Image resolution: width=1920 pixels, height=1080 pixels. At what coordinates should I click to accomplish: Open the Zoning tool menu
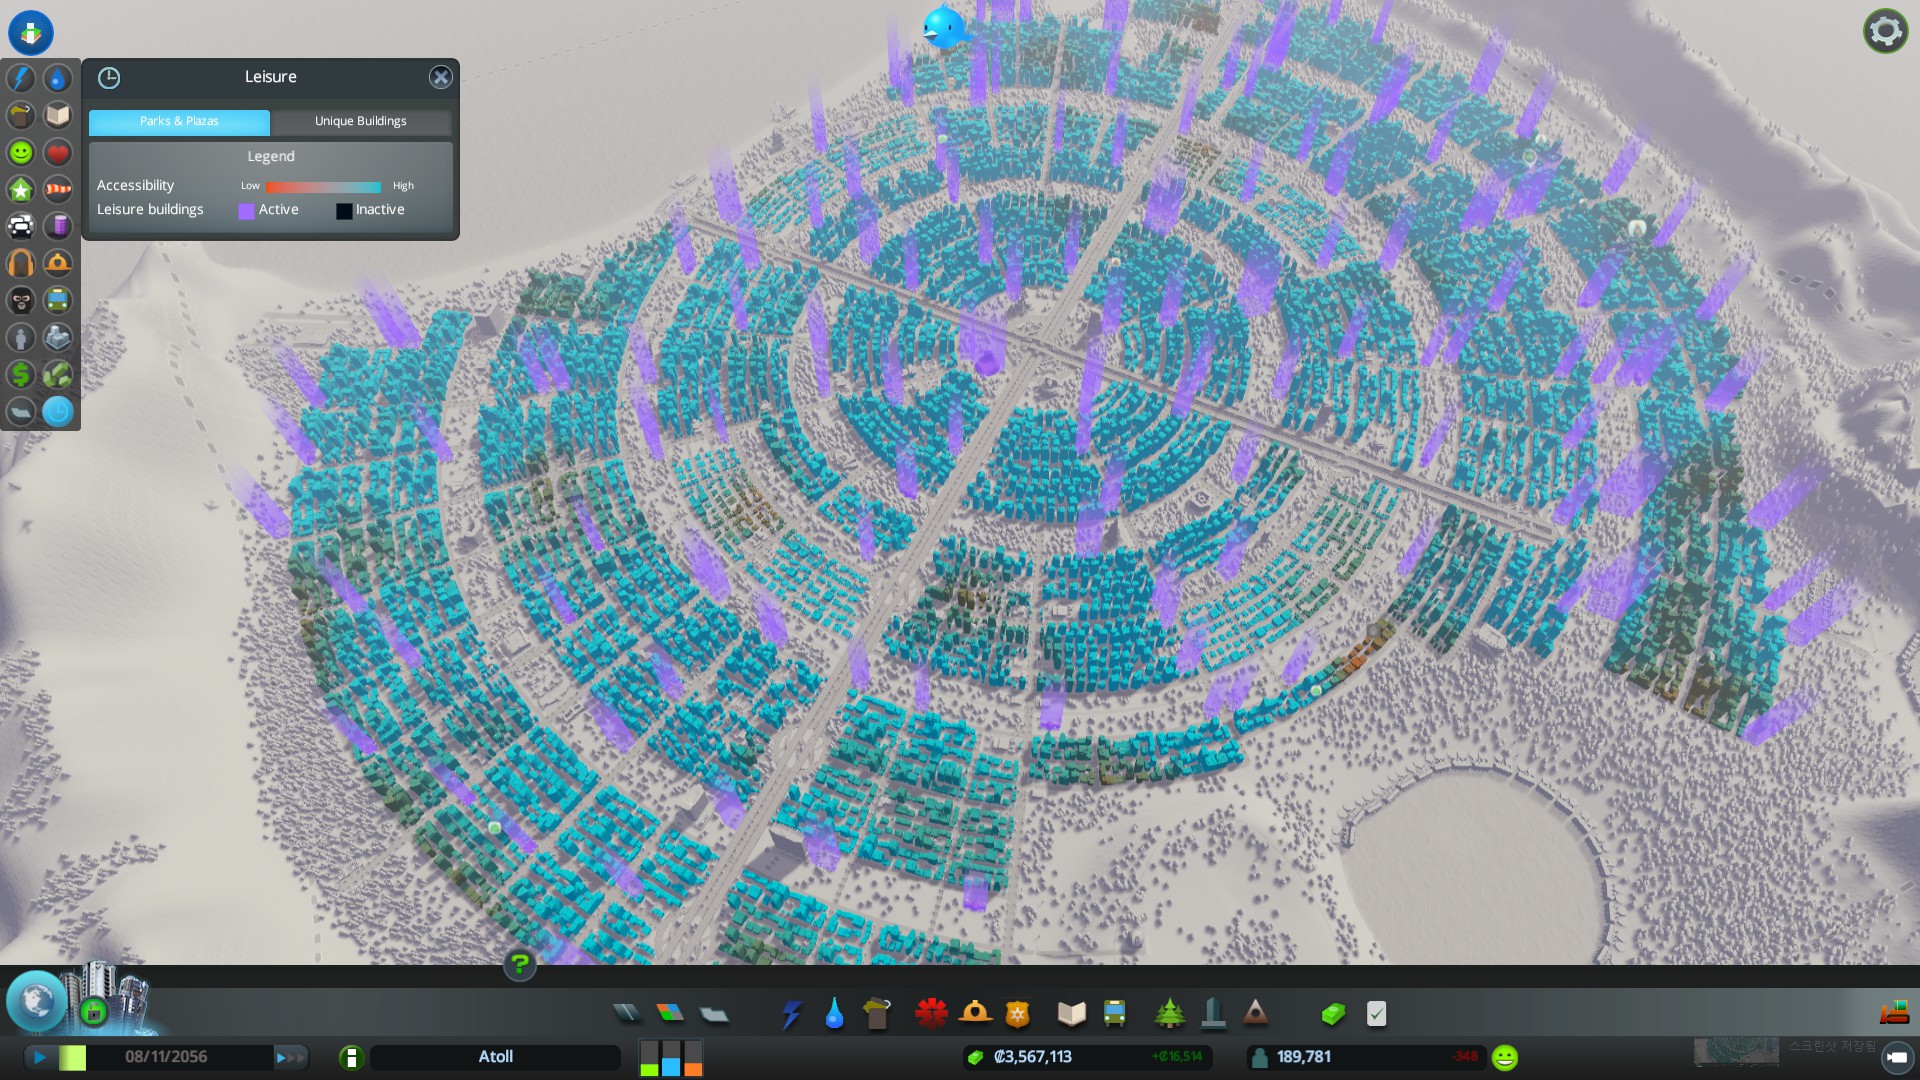coord(670,1014)
